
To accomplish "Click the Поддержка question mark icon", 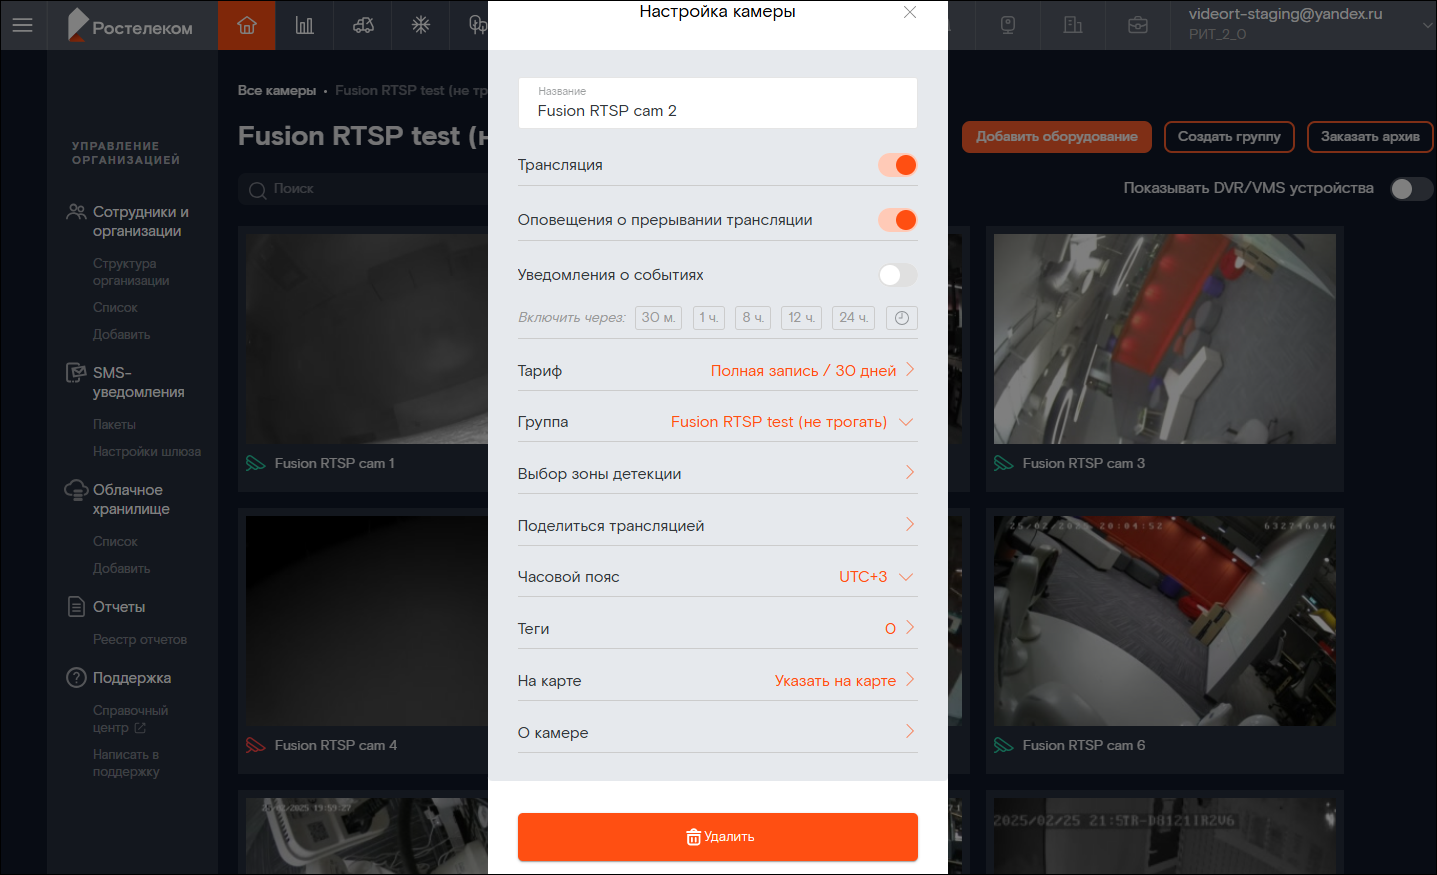I will [x=76, y=678].
